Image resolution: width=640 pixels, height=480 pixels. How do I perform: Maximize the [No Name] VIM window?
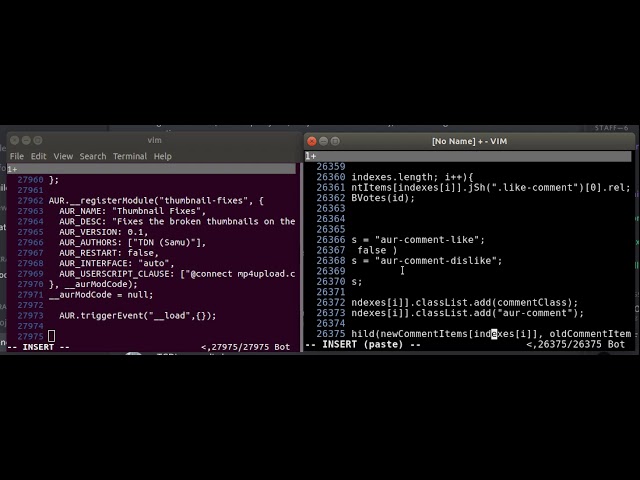[335, 141]
